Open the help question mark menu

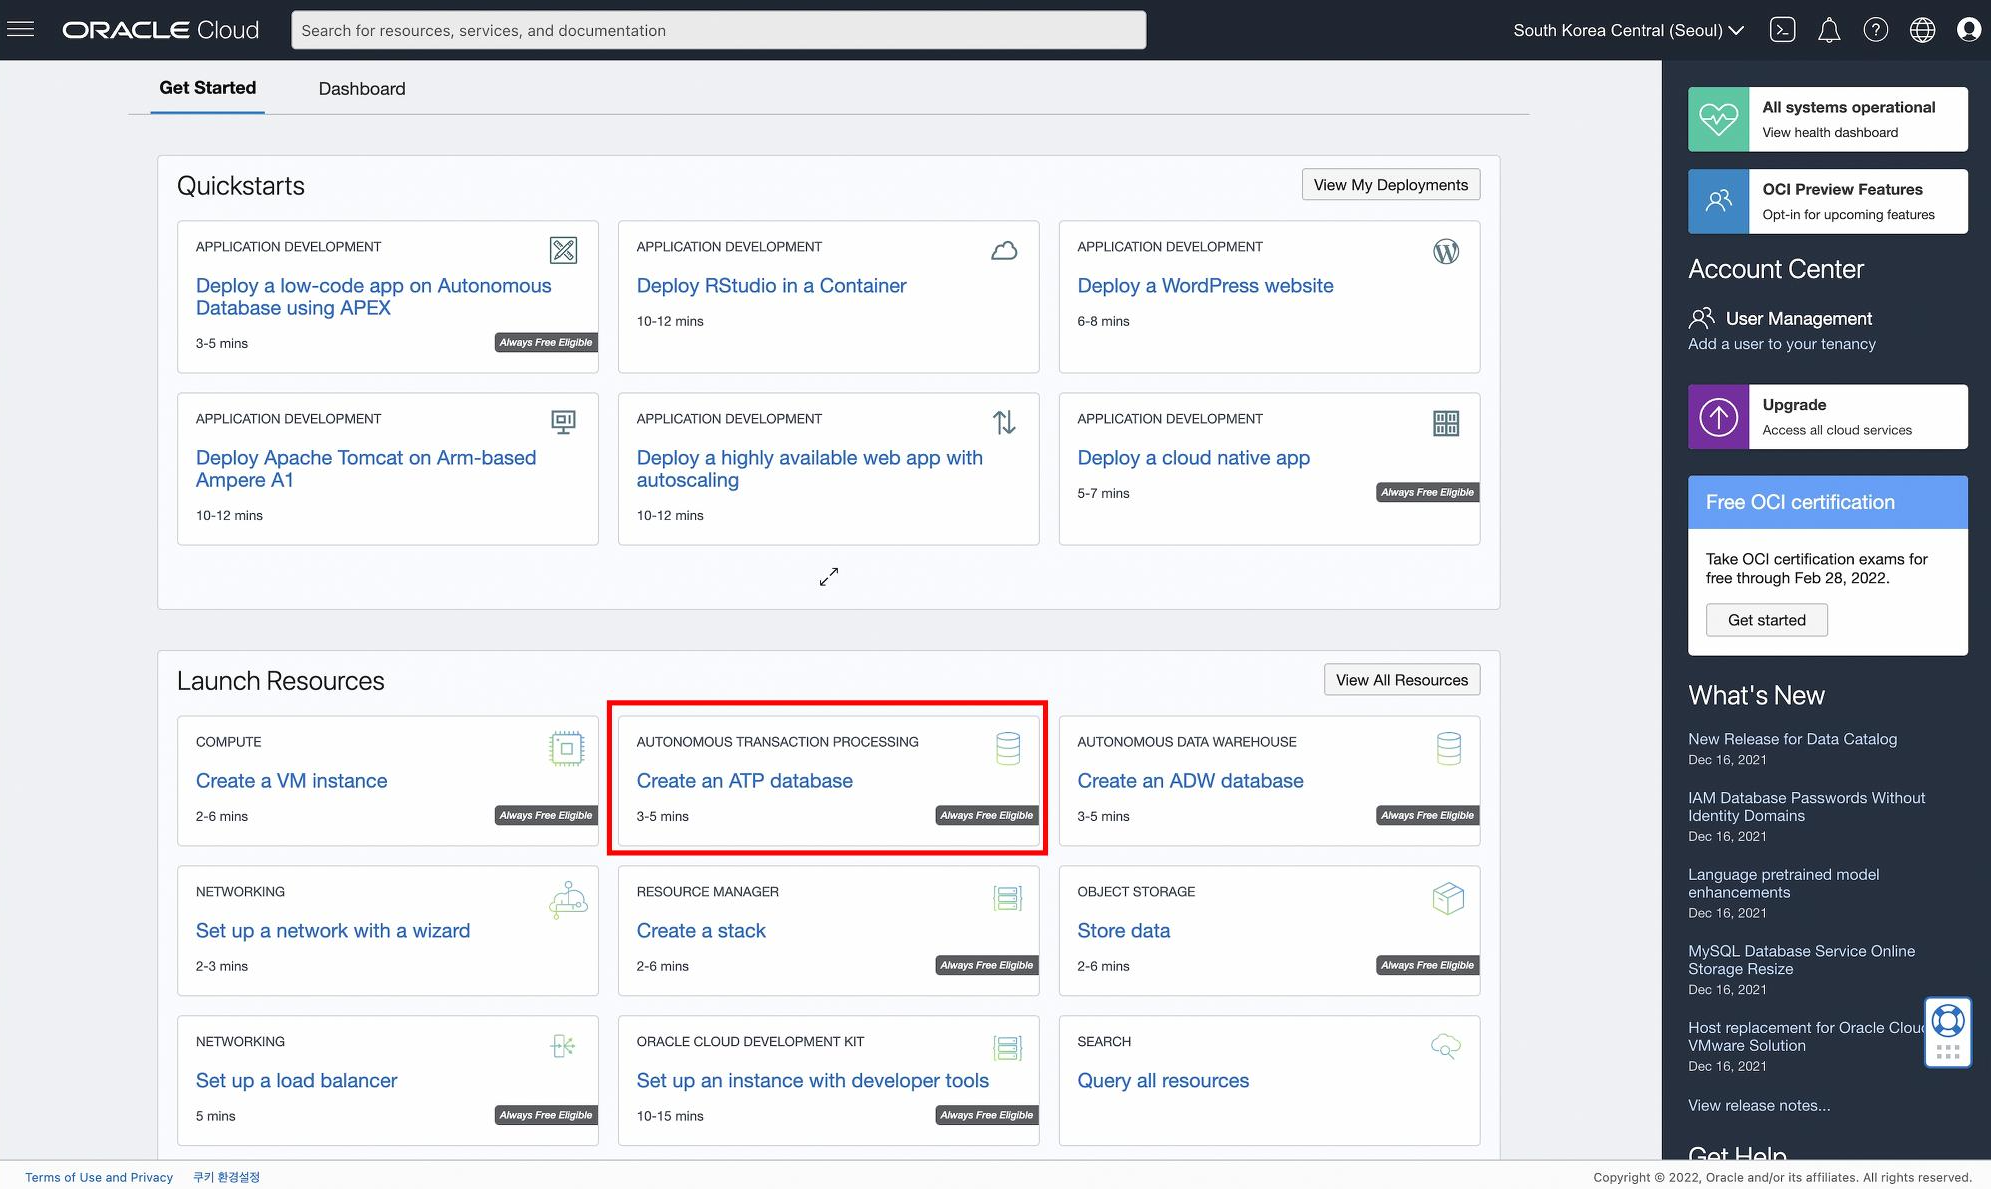[1876, 30]
